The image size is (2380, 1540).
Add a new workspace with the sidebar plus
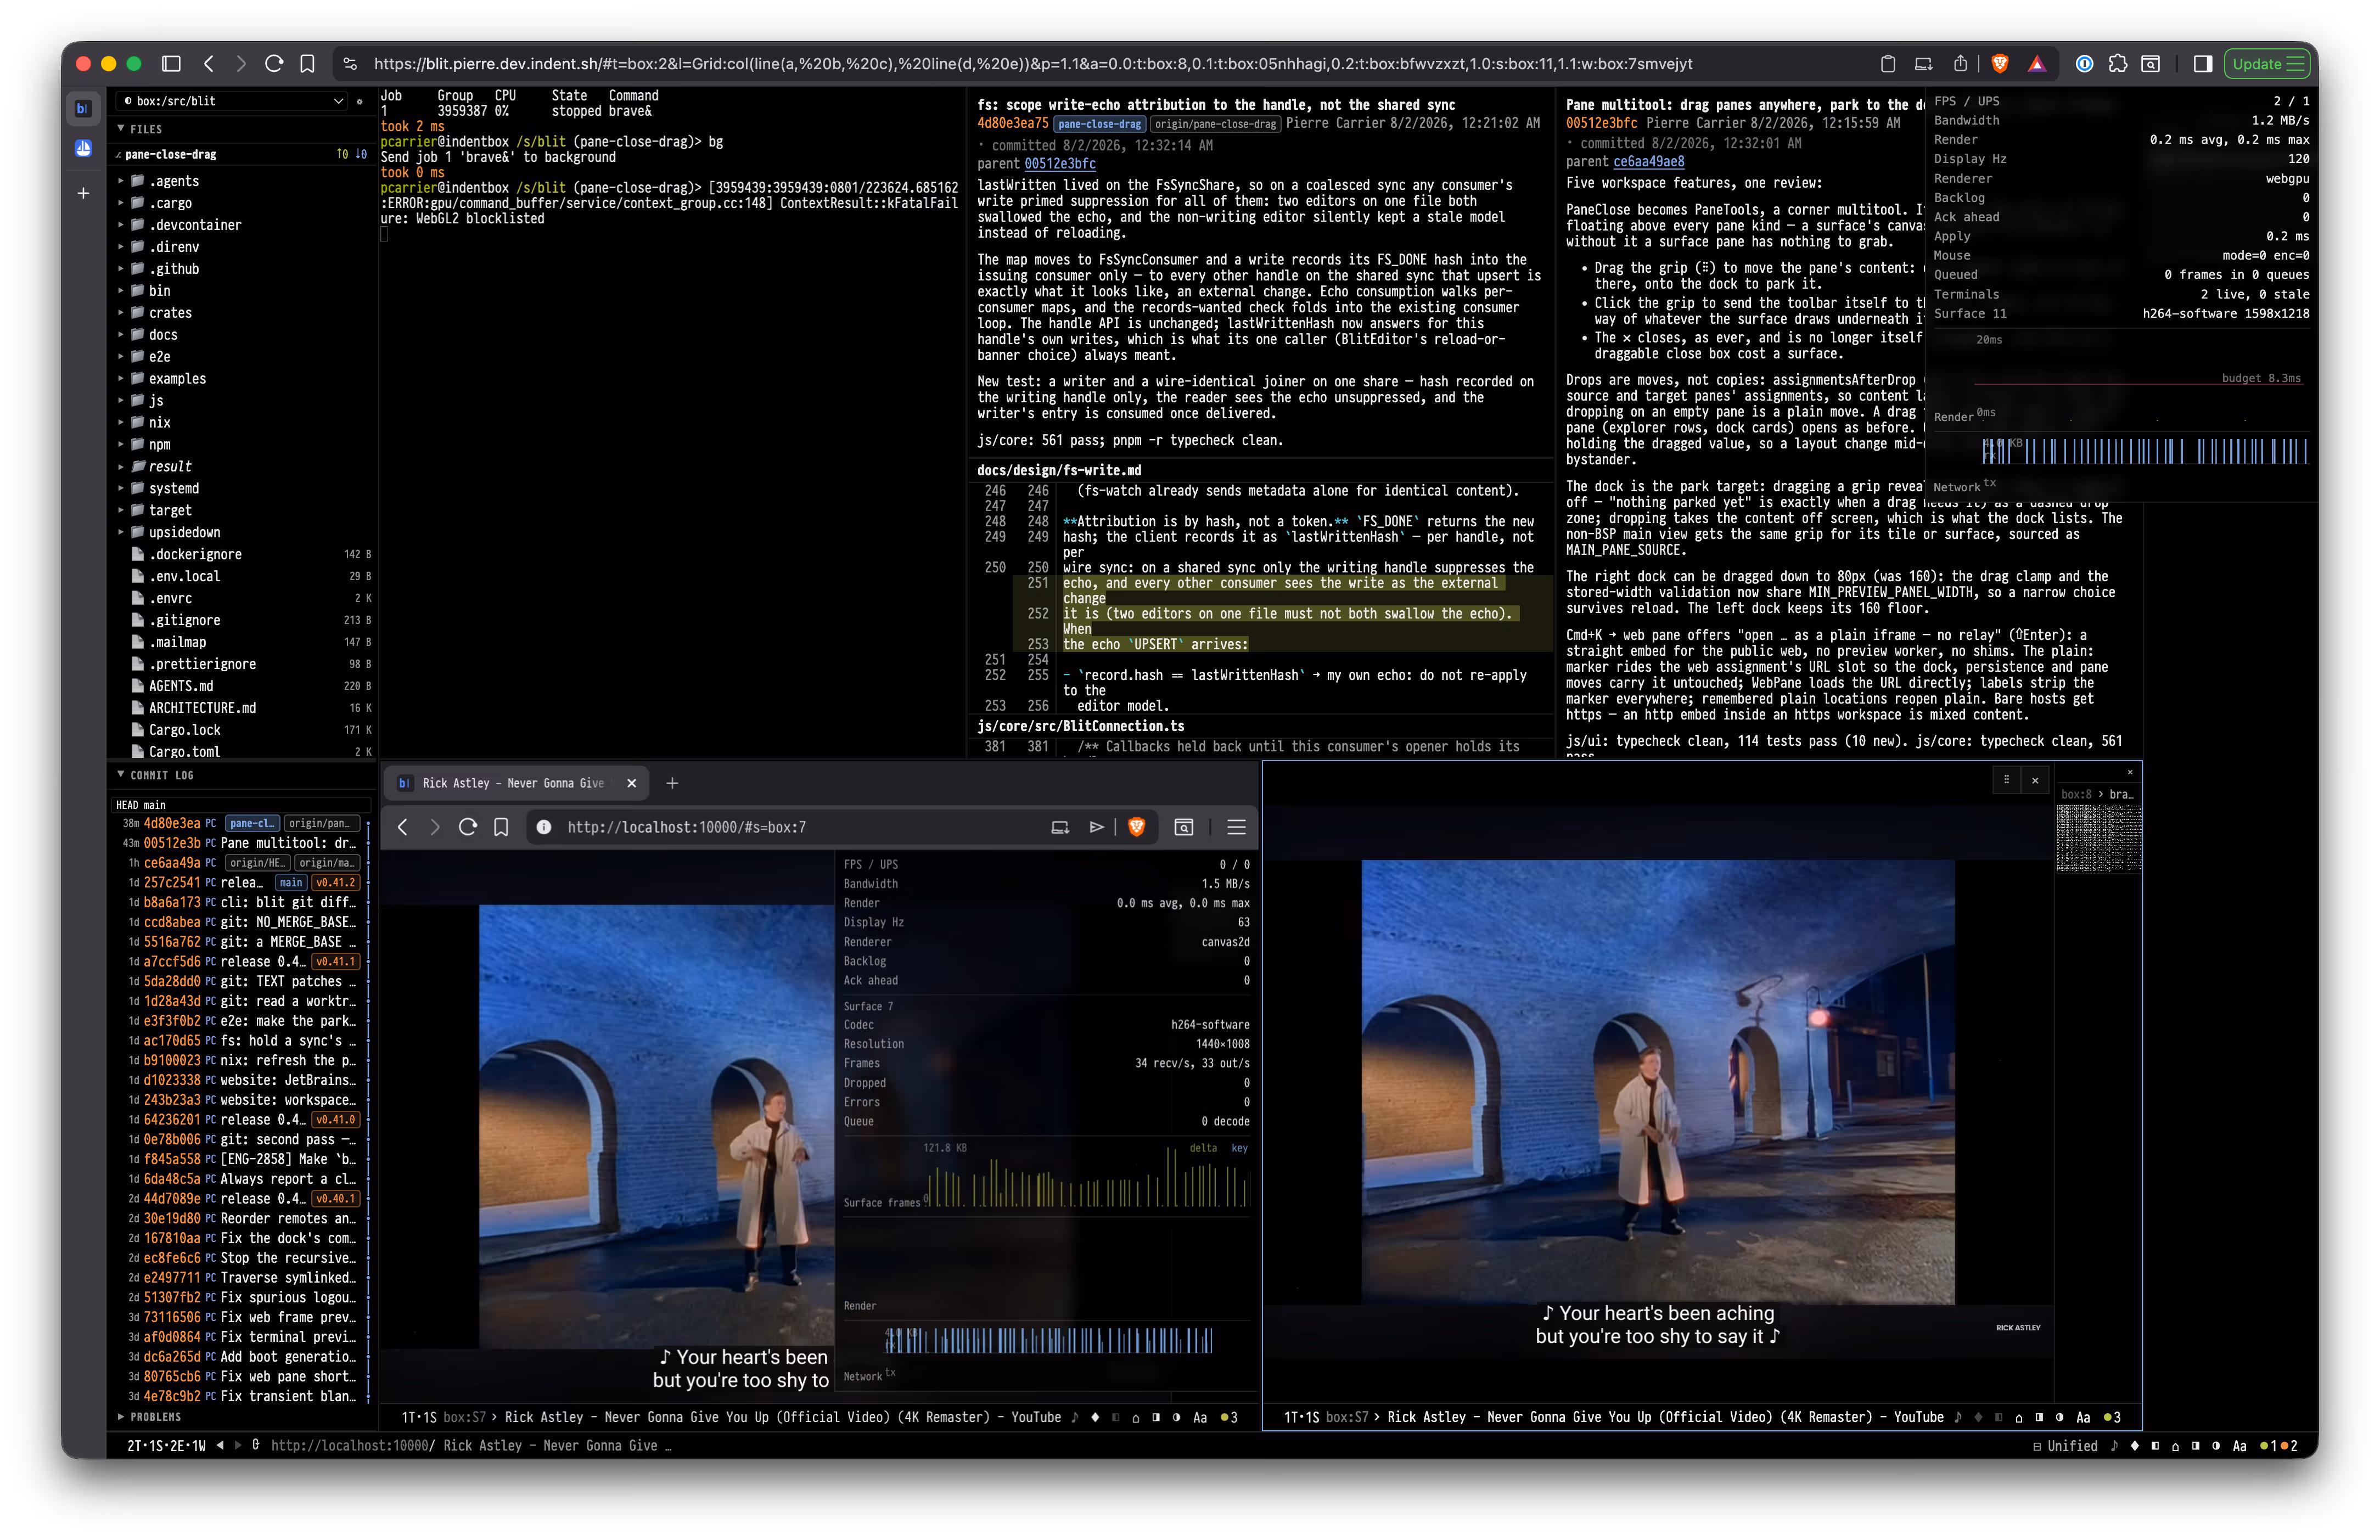click(83, 193)
